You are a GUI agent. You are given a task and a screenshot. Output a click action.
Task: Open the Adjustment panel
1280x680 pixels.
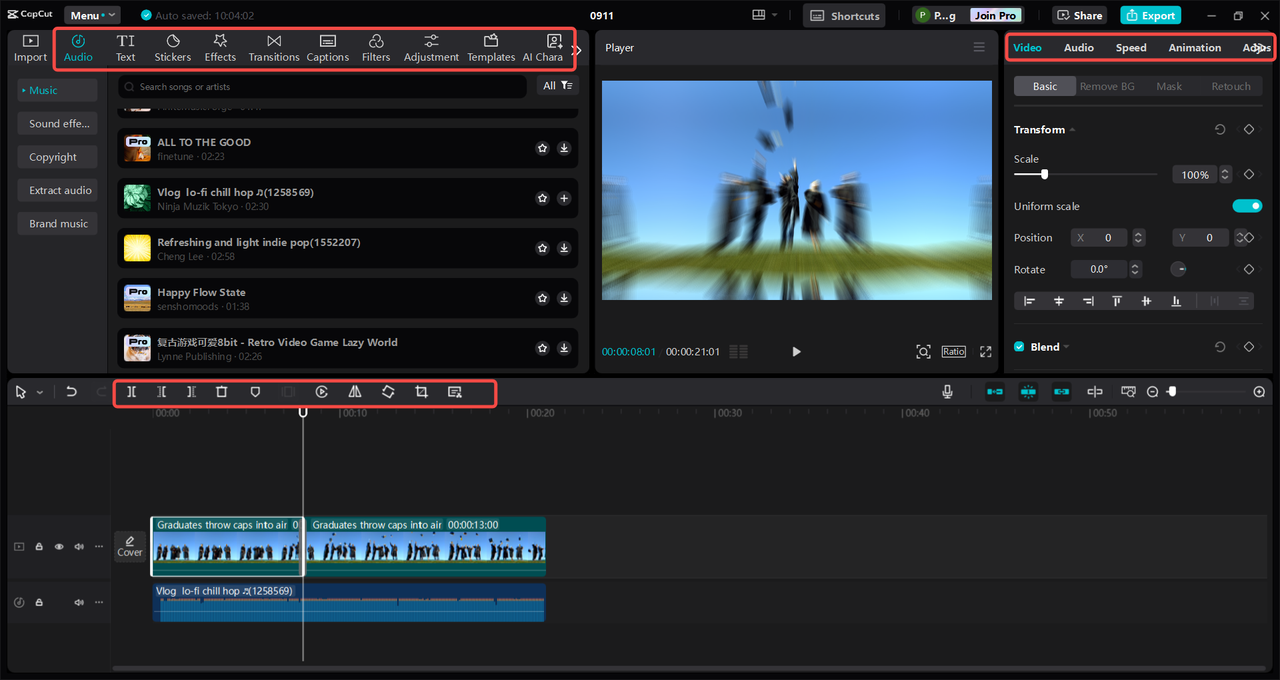coord(431,47)
